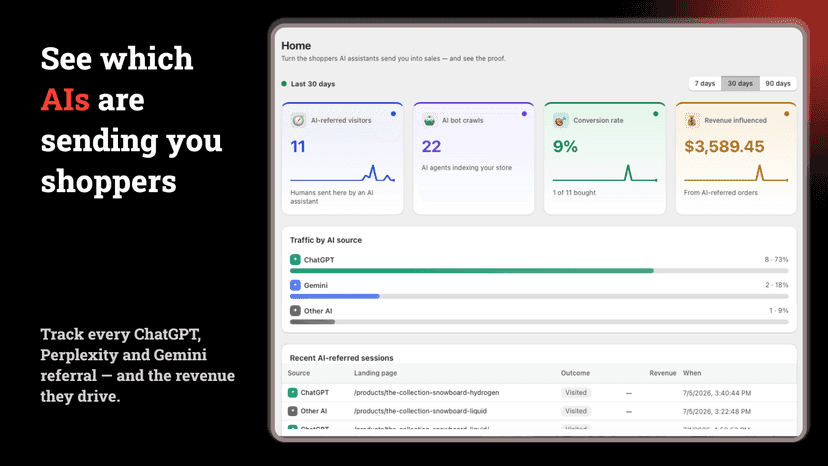Click the Revenue influenced money bag icon
Viewport: 828px width, 466px height.
click(691, 120)
